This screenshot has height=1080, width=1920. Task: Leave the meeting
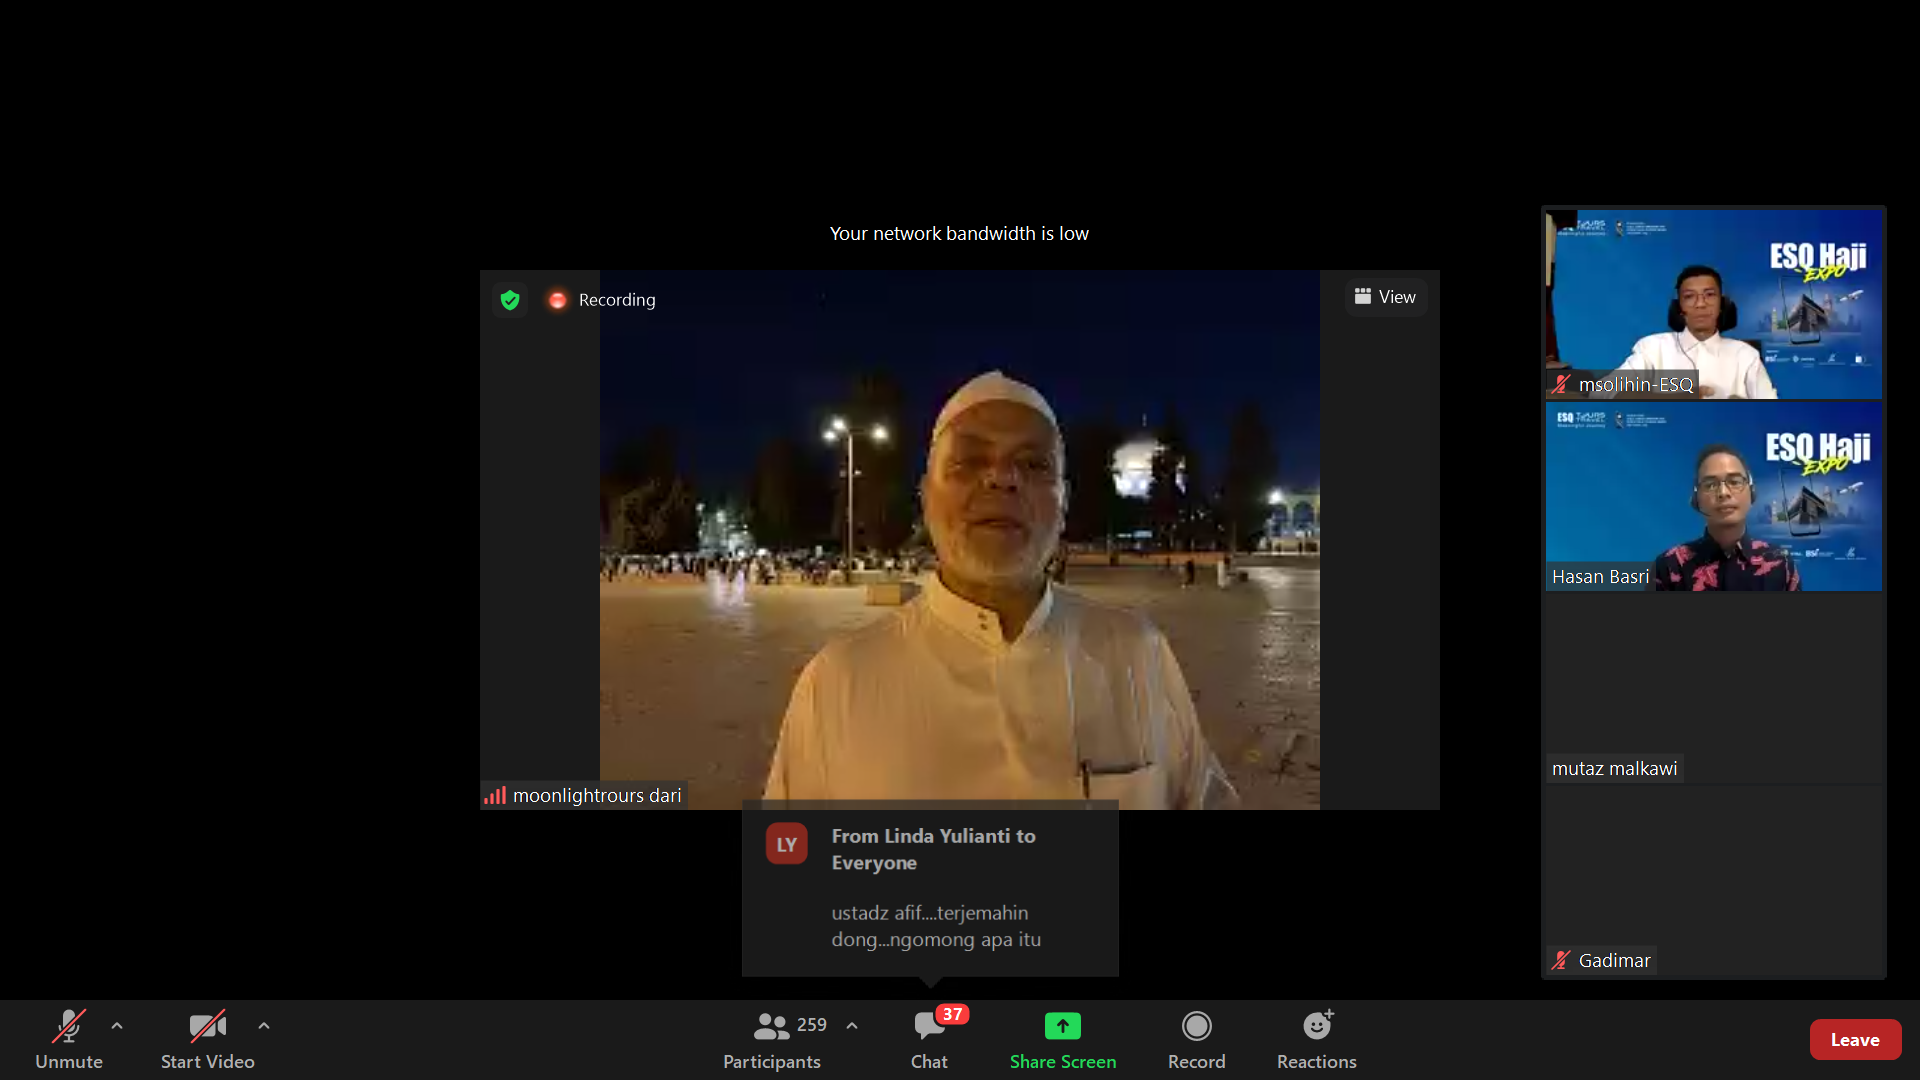1854,1040
